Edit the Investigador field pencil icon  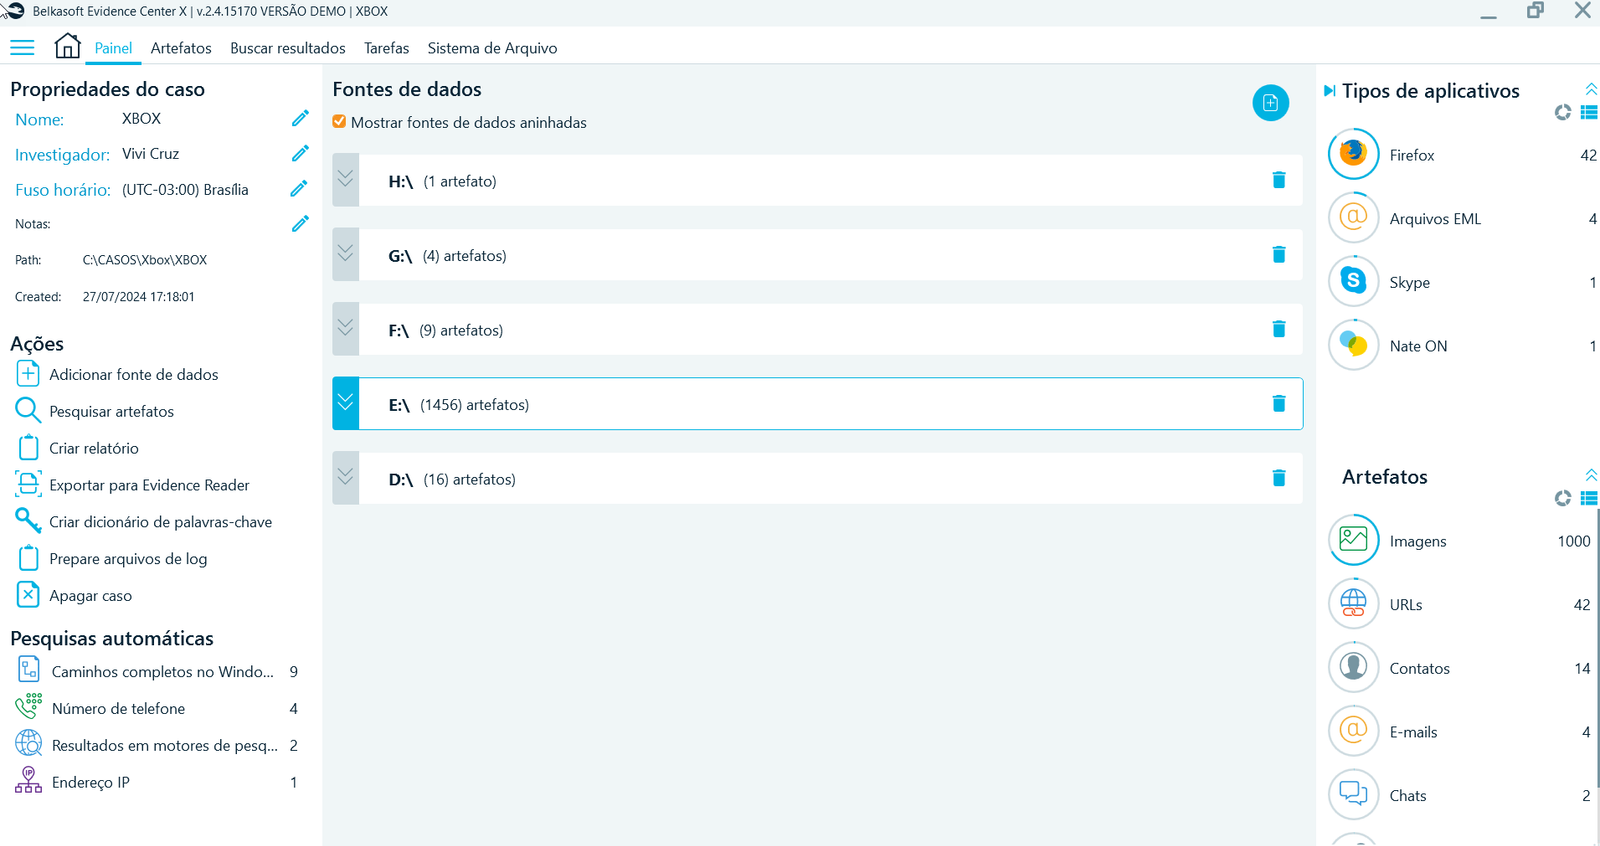[x=300, y=153]
